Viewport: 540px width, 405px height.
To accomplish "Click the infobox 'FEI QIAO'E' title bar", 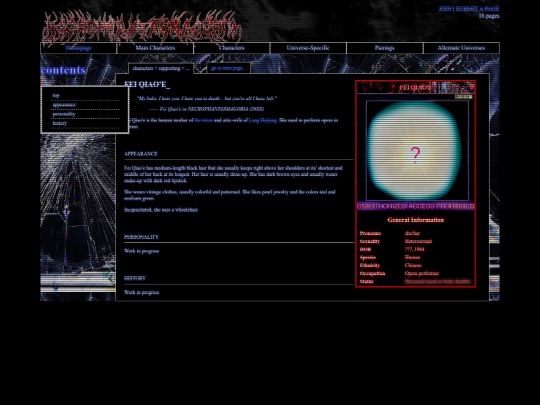I will (416, 87).
